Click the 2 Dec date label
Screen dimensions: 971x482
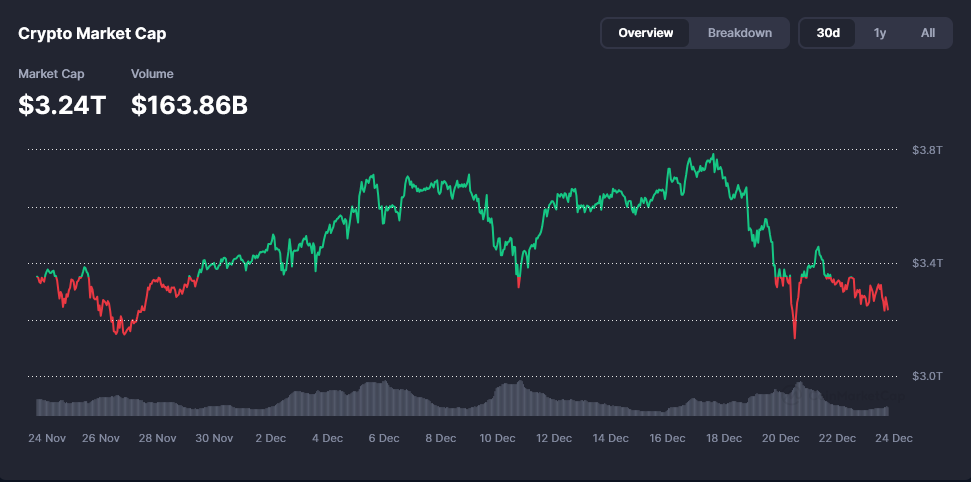coord(271,438)
